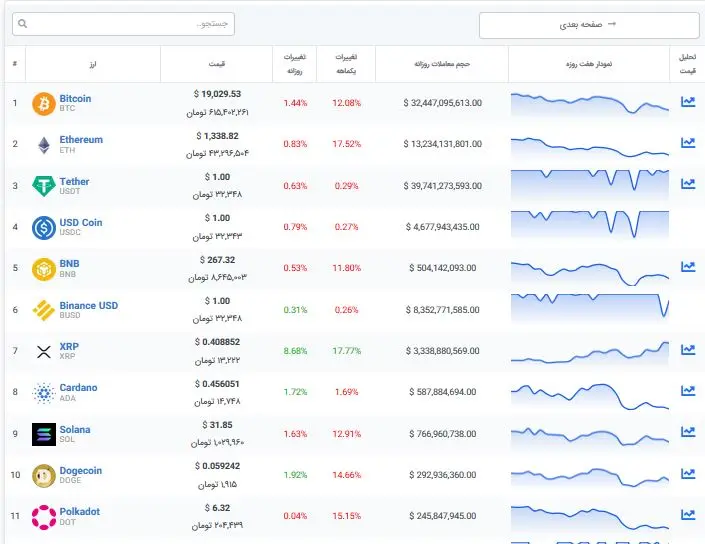Click volume $ 39,741,273,593.00
The height and width of the screenshot is (544, 705).
click(x=442, y=186)
